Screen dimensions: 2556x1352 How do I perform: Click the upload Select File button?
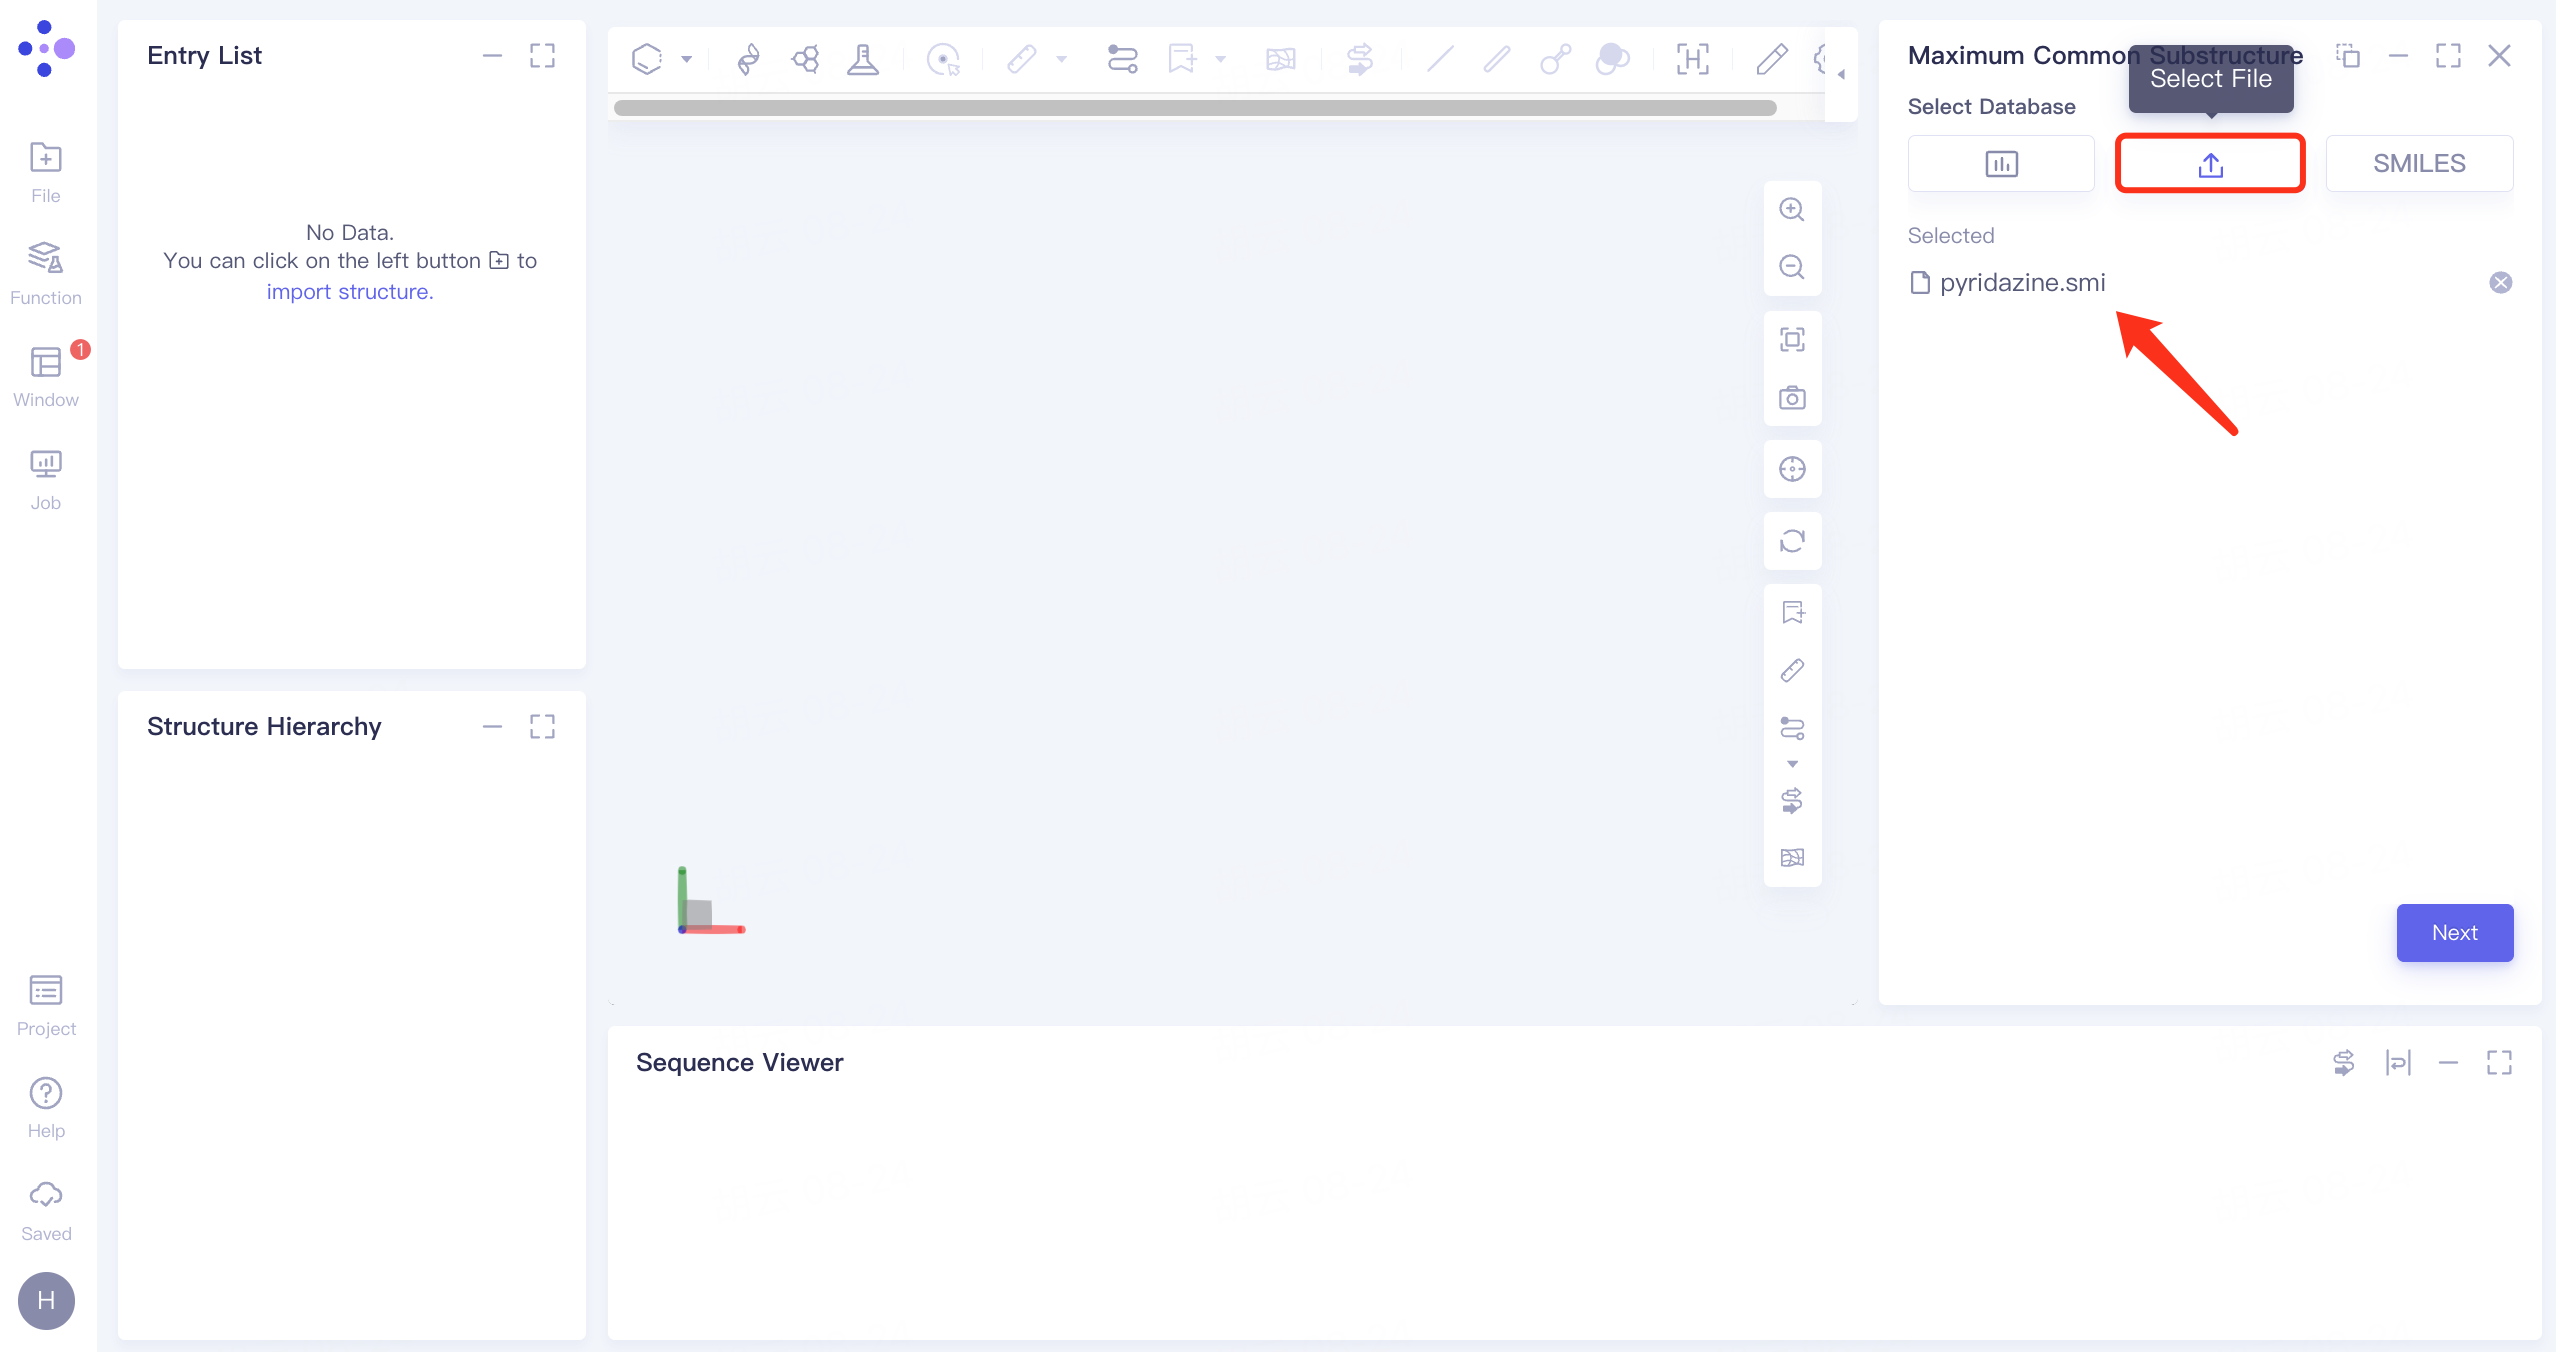(x=2210, y=164)
